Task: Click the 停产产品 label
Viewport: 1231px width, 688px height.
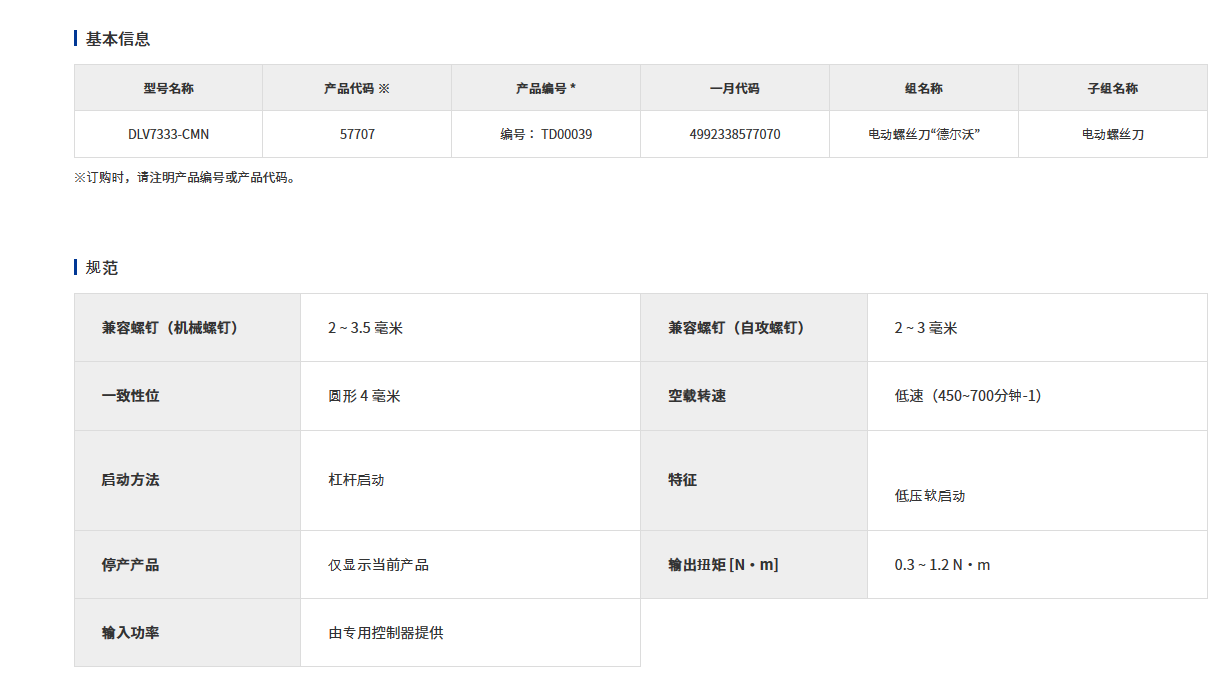Action: [x=130, y=565]
